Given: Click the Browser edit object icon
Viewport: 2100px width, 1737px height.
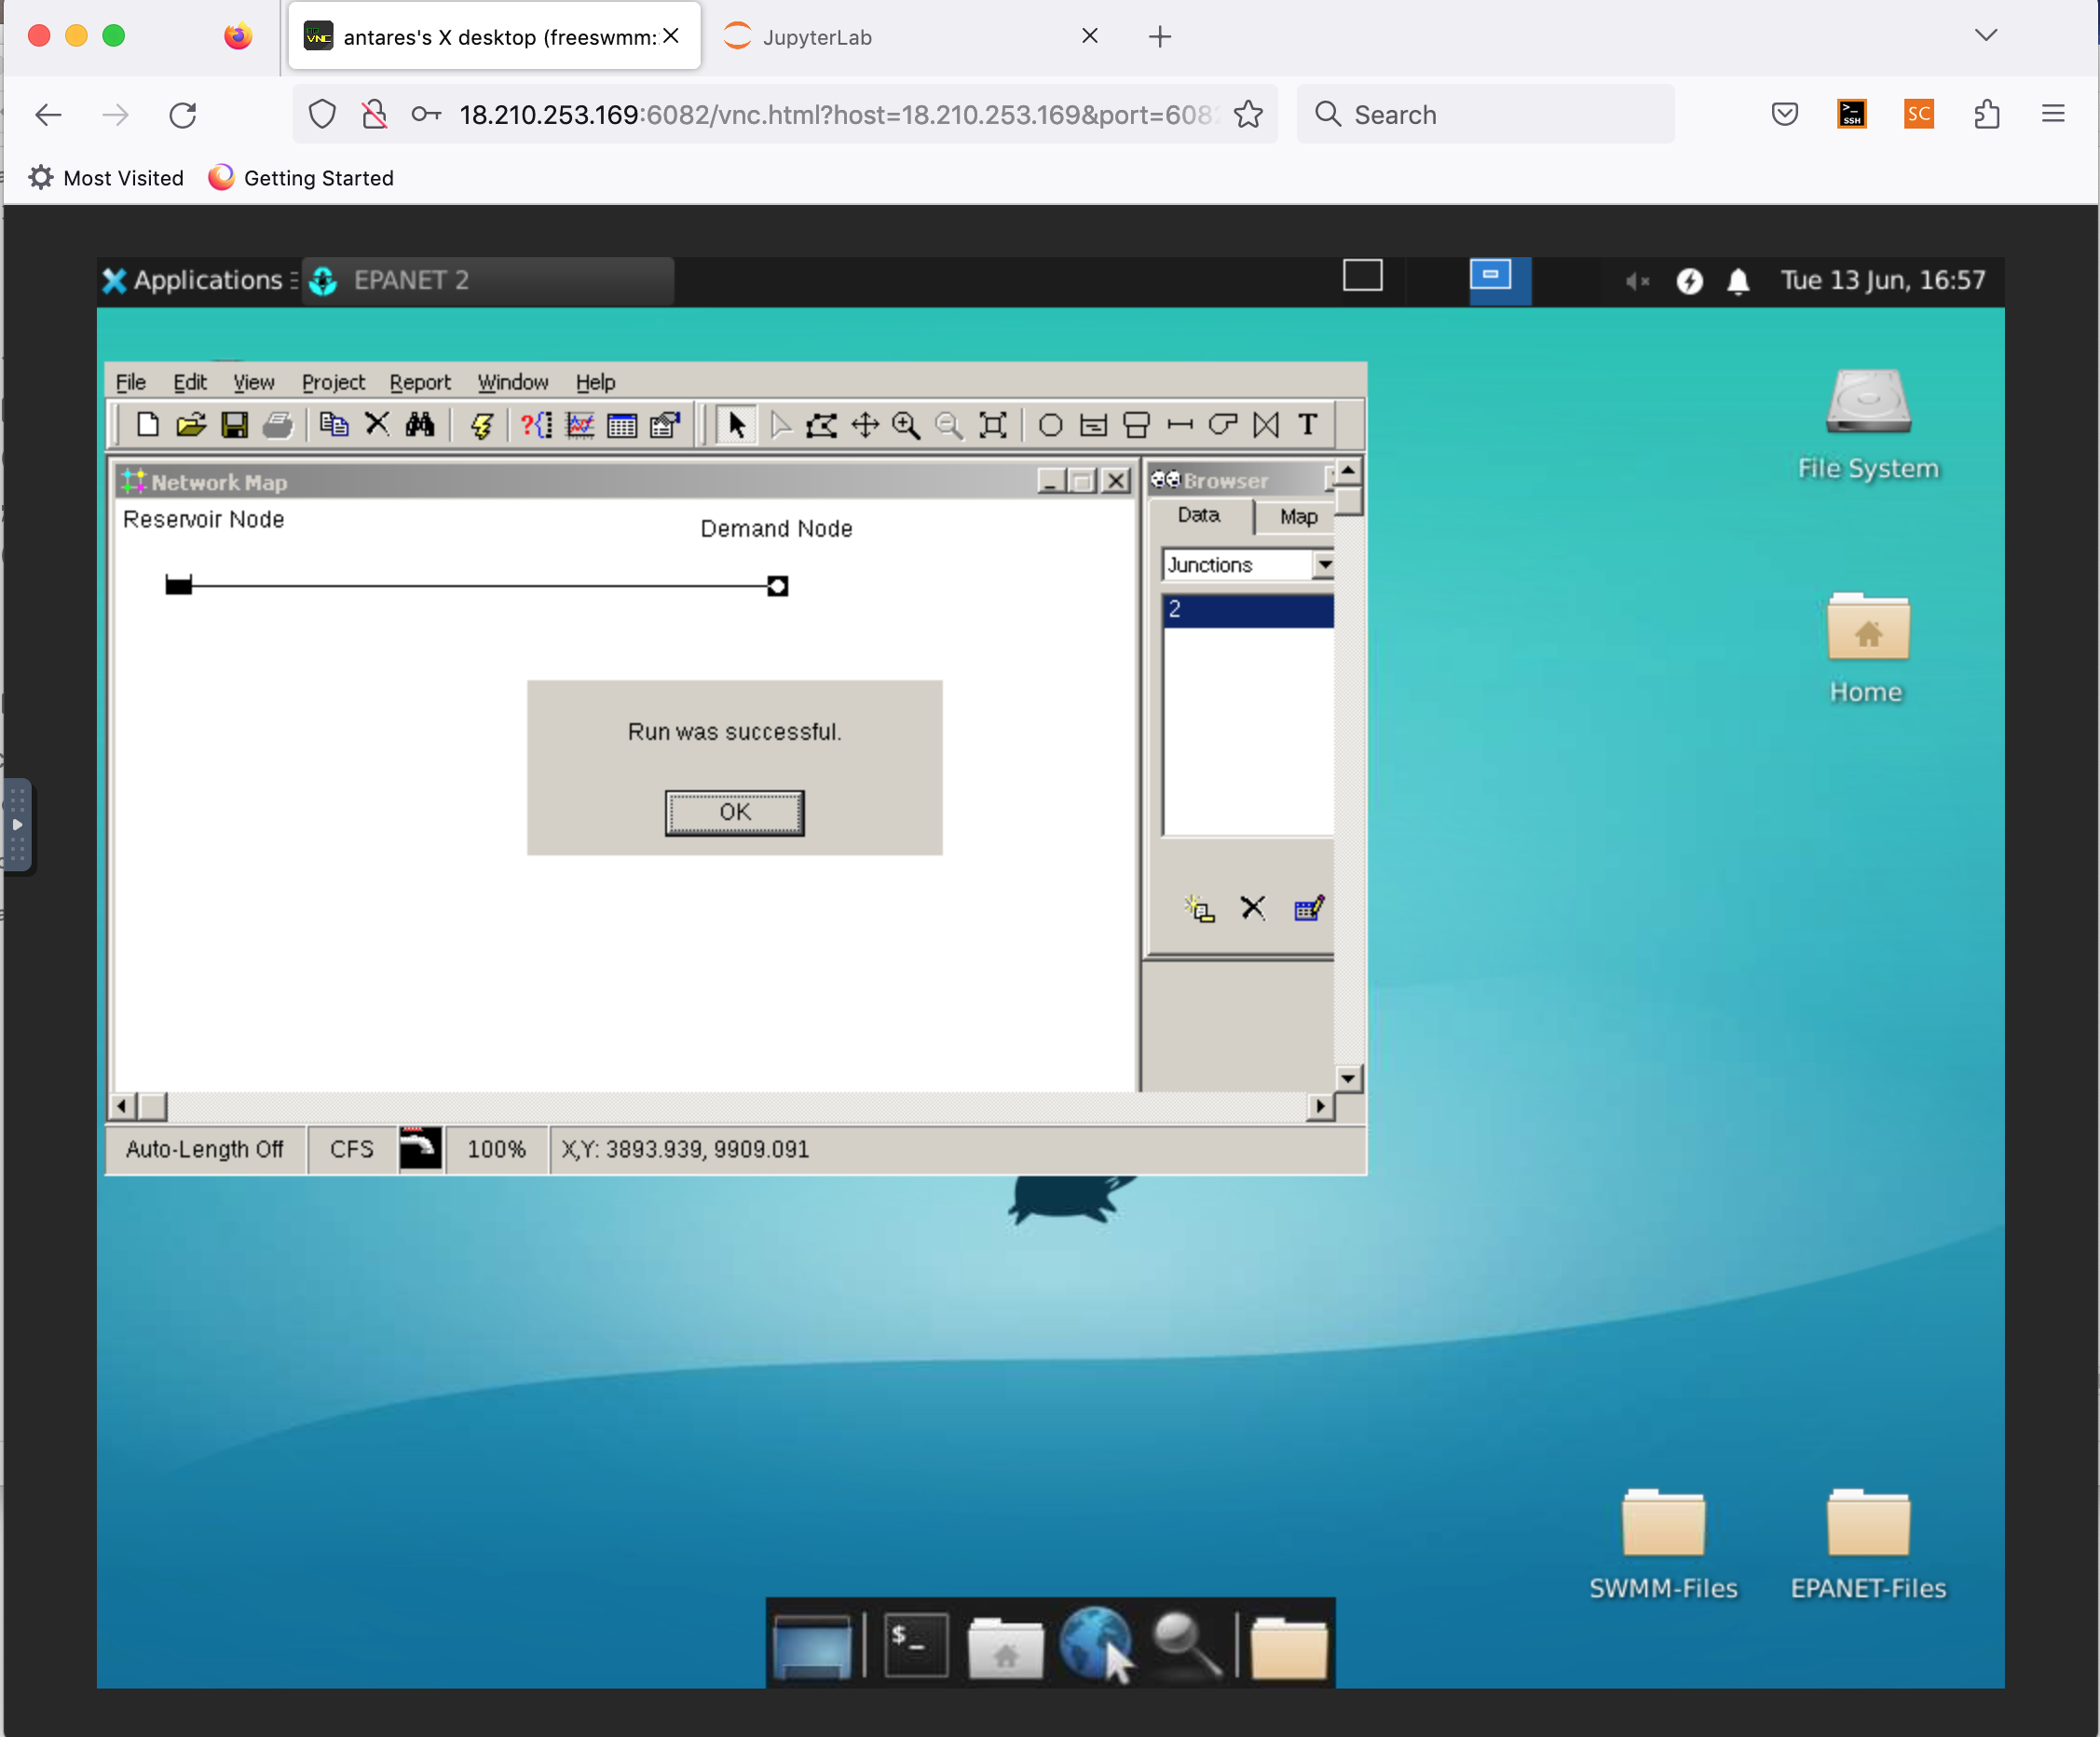Looking at the screenshot, I should [x=1308, y=908].
